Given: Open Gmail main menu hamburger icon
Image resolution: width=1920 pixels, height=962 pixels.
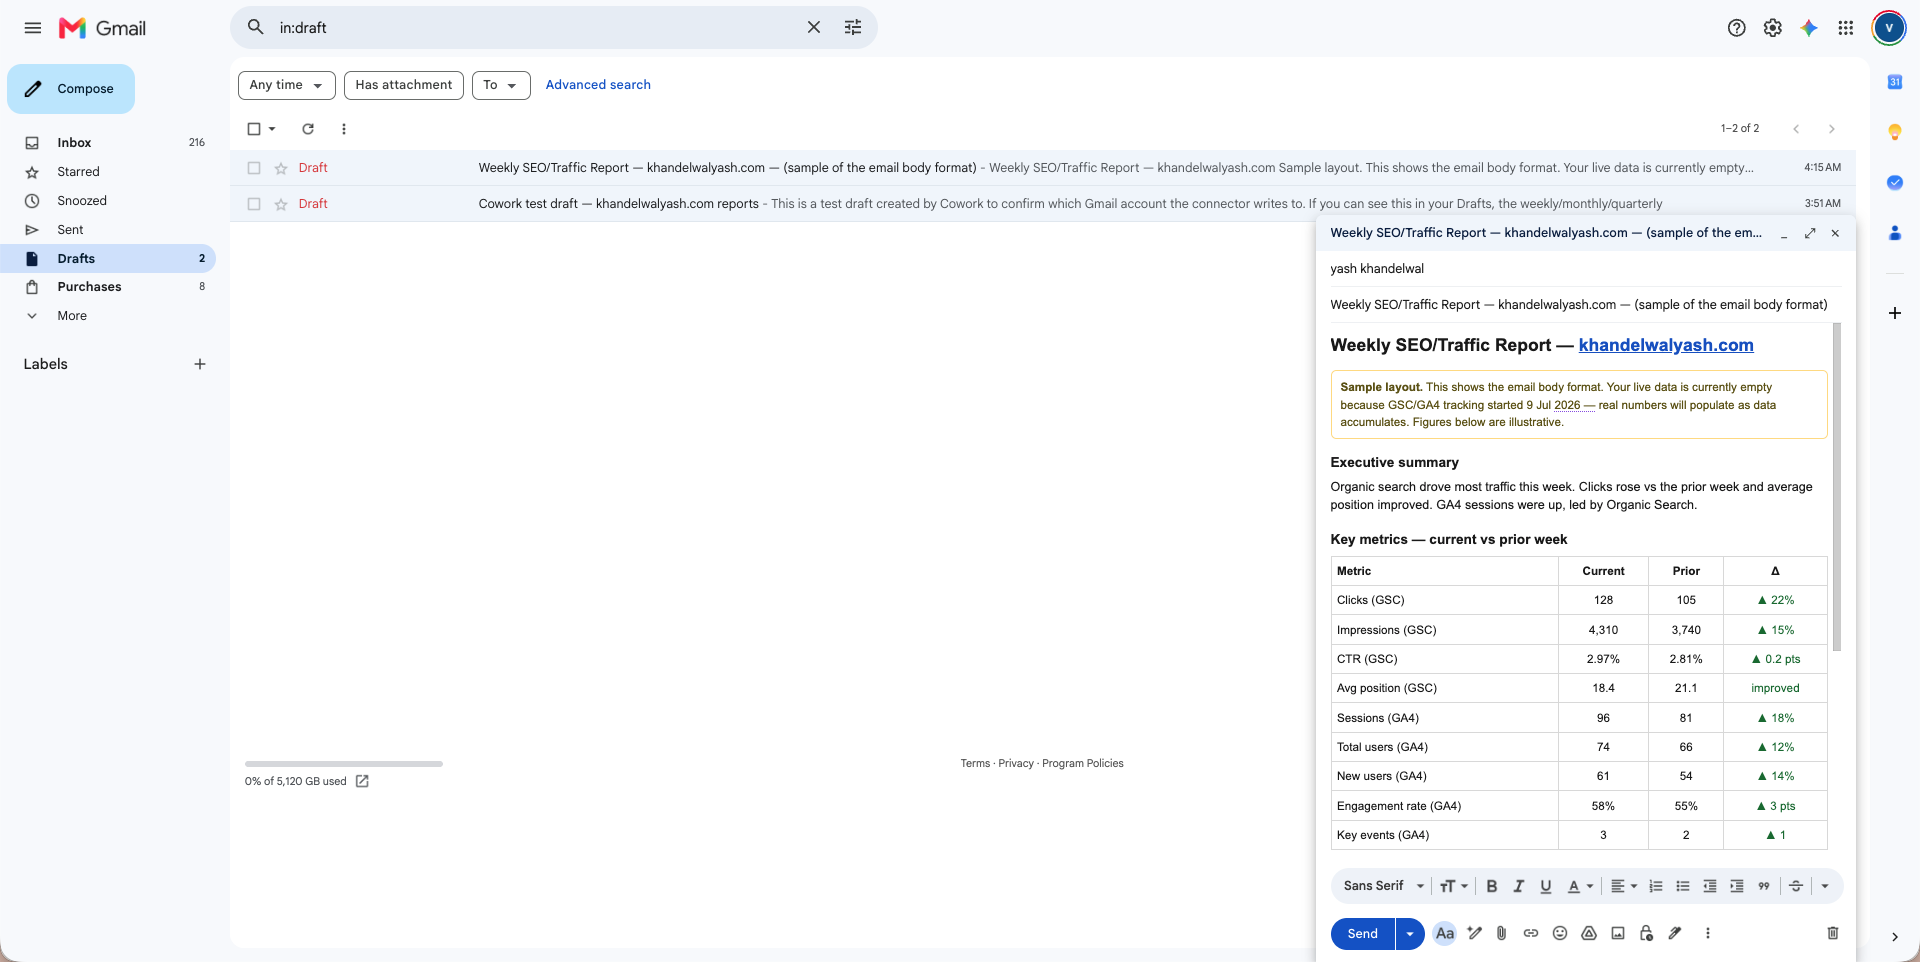Looking at the screenshot, I should point(33,28).
